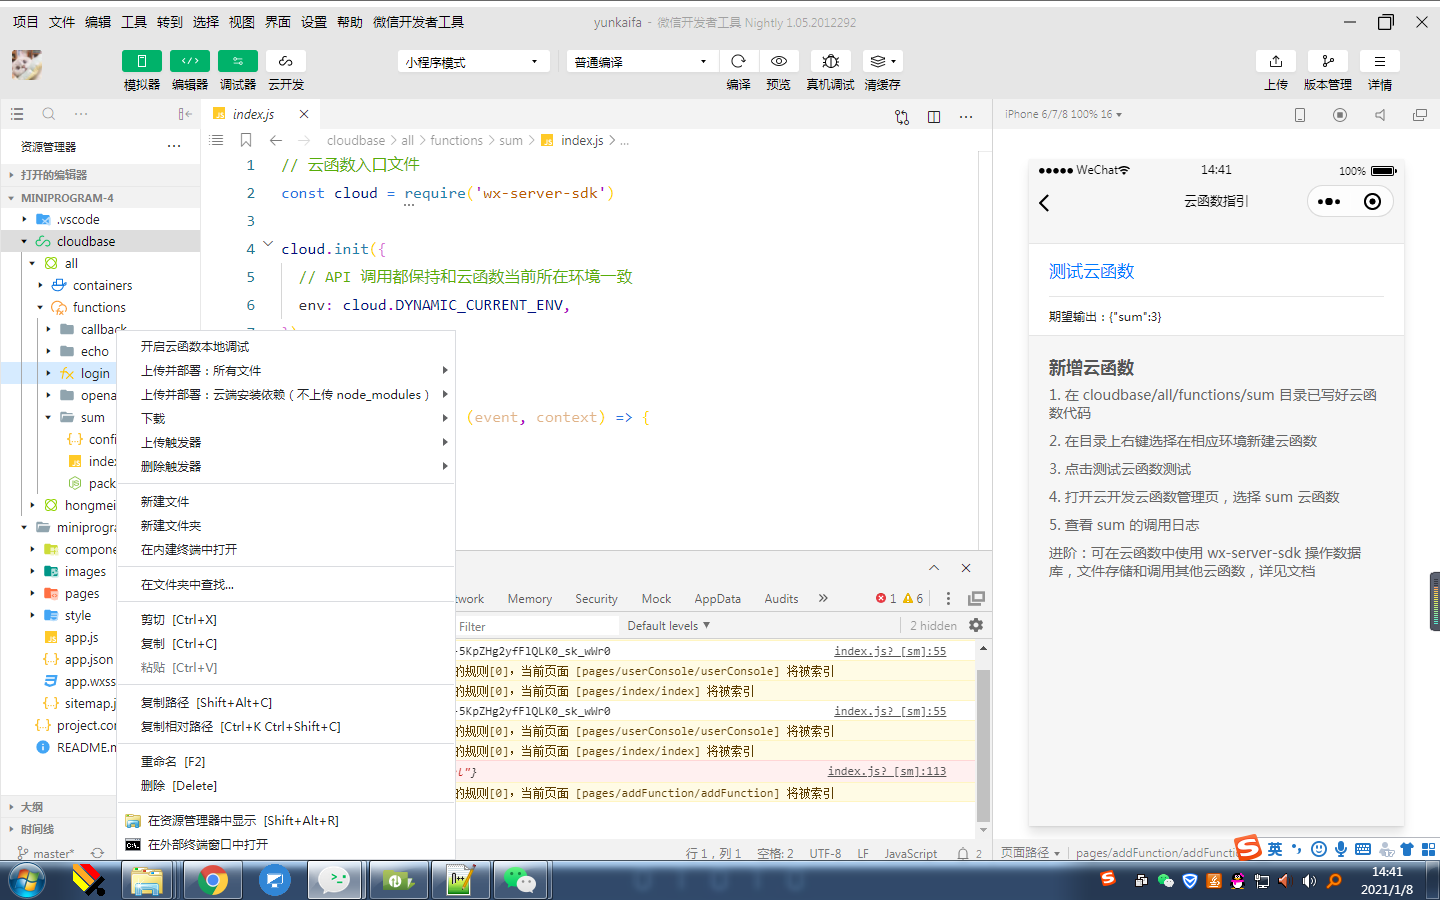Open 资源管理器 more actions ellipsis
The image size is (1440, 900).
click(174, 146)
